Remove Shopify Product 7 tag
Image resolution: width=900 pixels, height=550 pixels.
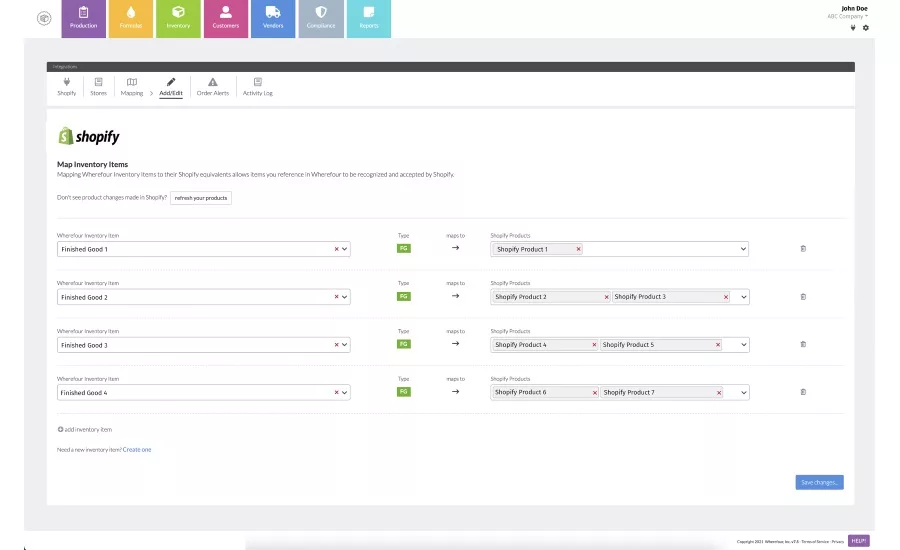(x=719, y=393)
